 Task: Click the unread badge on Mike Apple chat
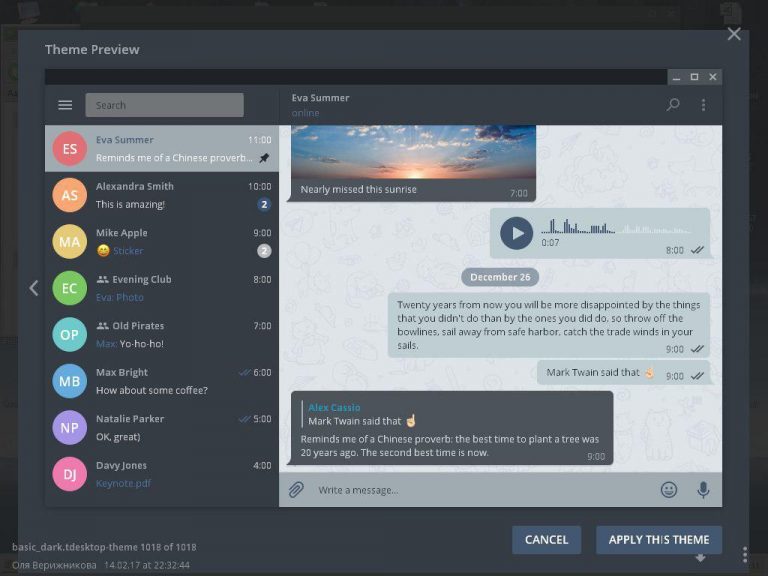point(264,251)
